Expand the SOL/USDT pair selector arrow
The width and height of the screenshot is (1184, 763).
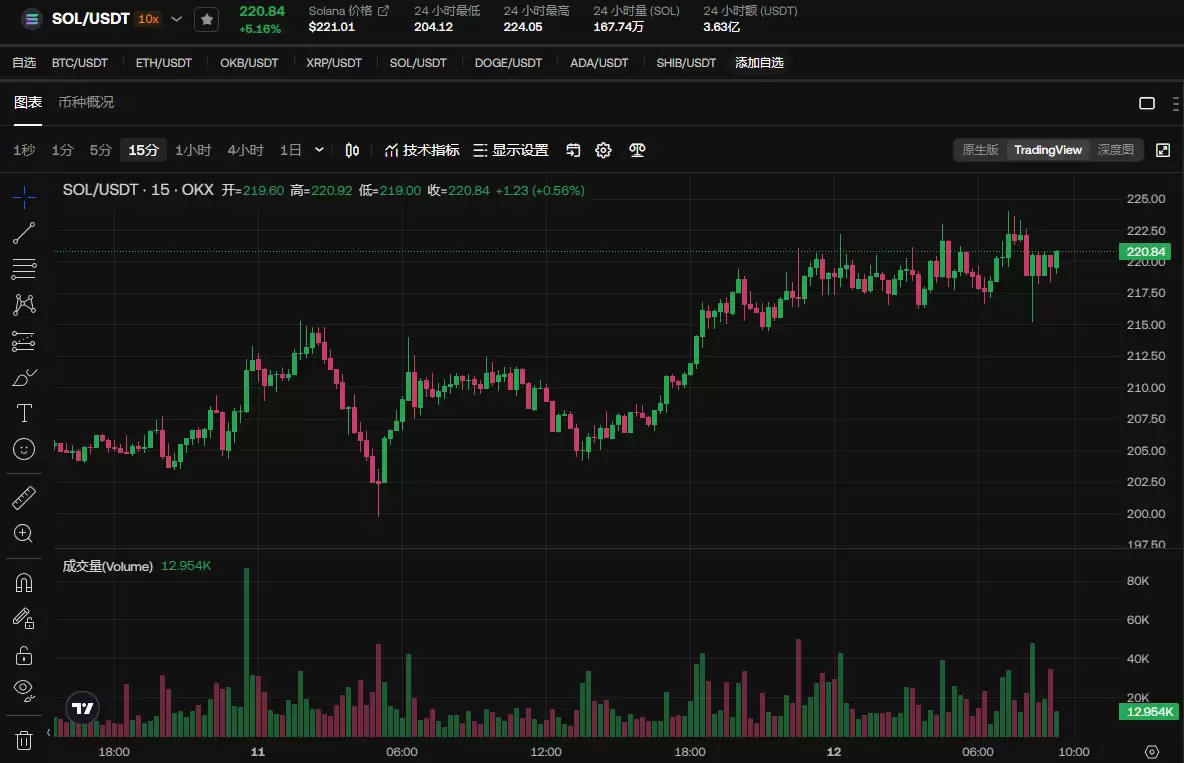tap(177, 19)
